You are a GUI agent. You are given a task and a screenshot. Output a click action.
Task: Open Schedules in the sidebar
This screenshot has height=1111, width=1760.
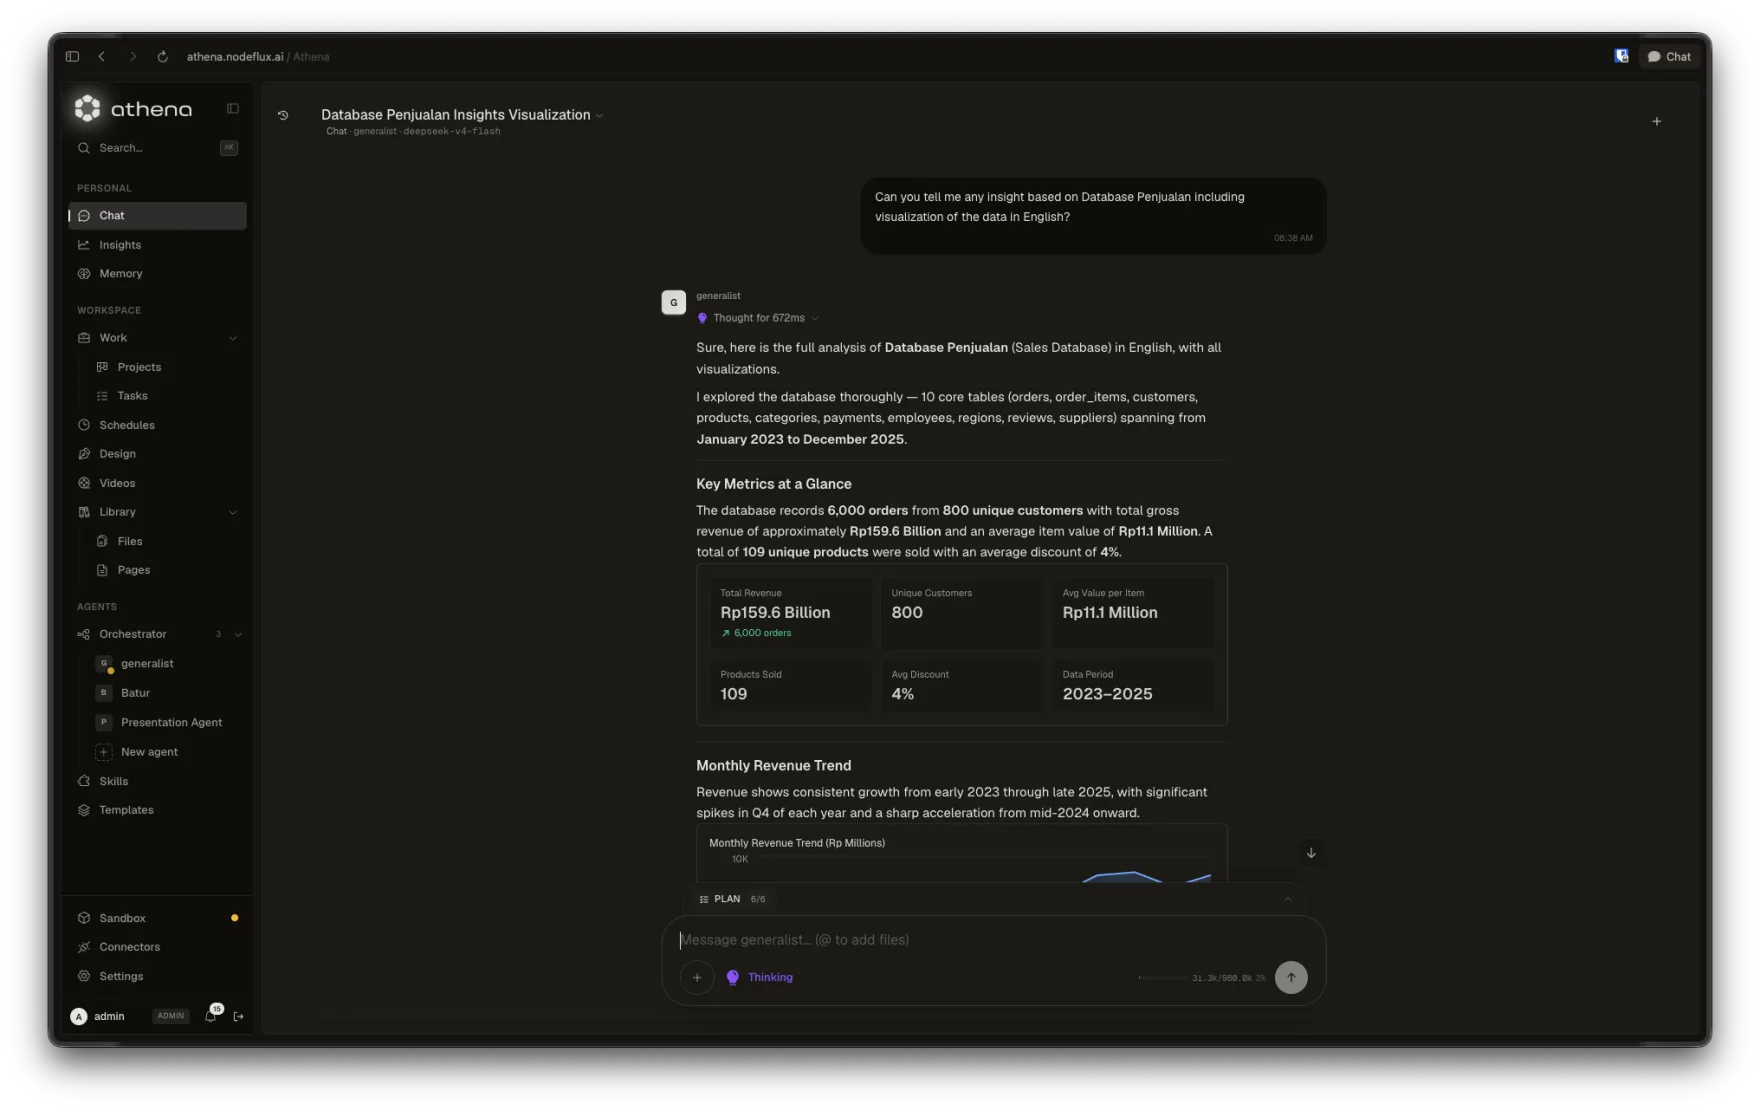click(157, 425)
